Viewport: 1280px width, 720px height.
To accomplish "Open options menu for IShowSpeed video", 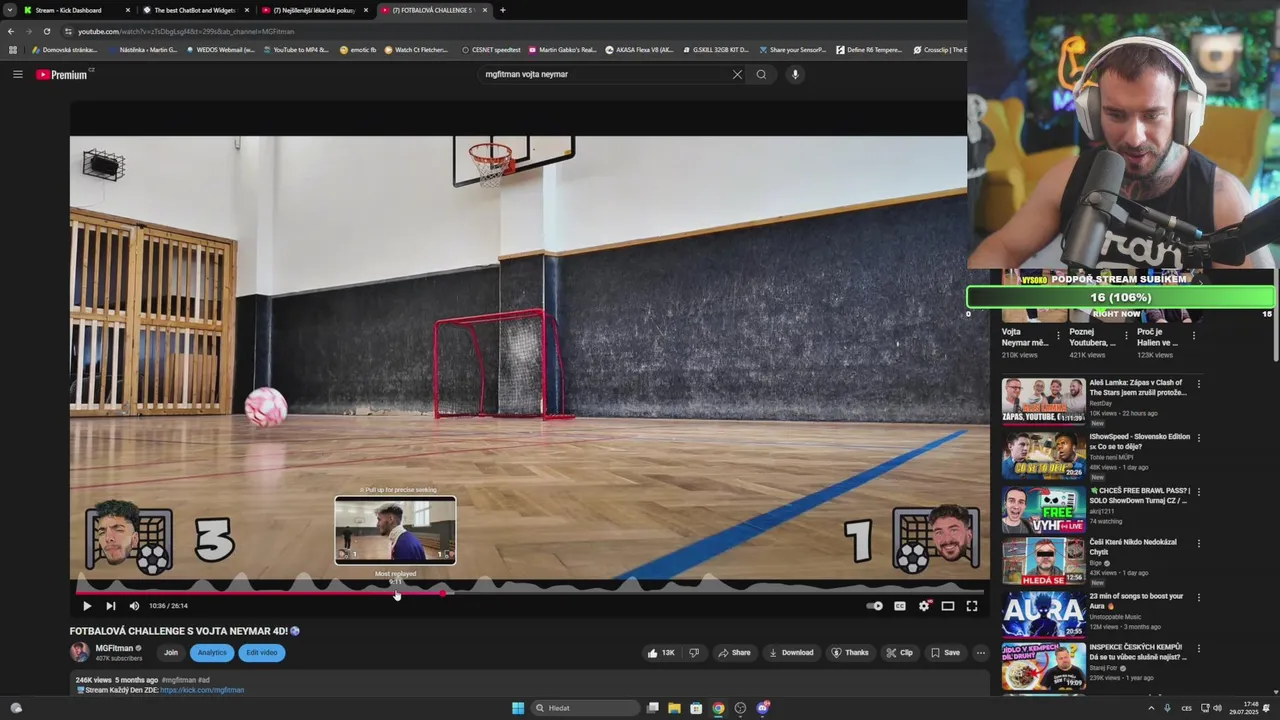I will [x=1198, y=437].
